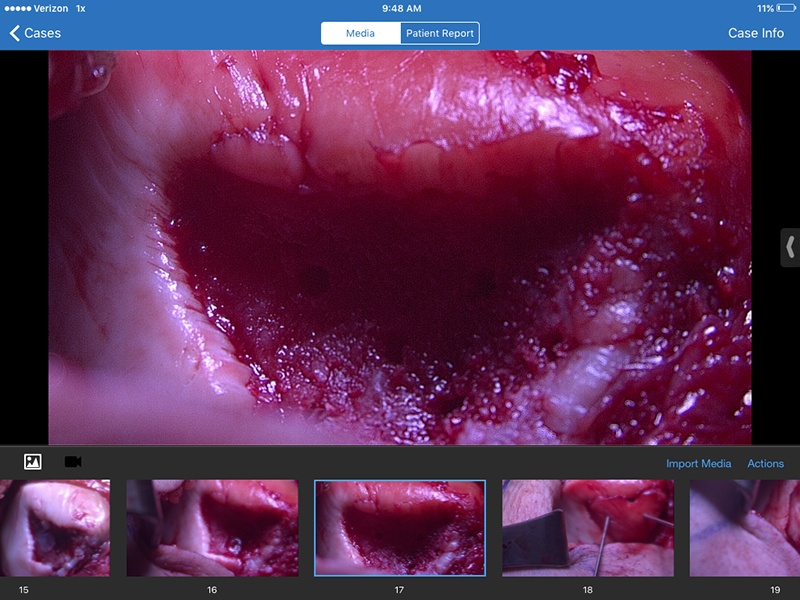Show videos with the camera filter icon
800x600 pixels.
tap(73, 462)
